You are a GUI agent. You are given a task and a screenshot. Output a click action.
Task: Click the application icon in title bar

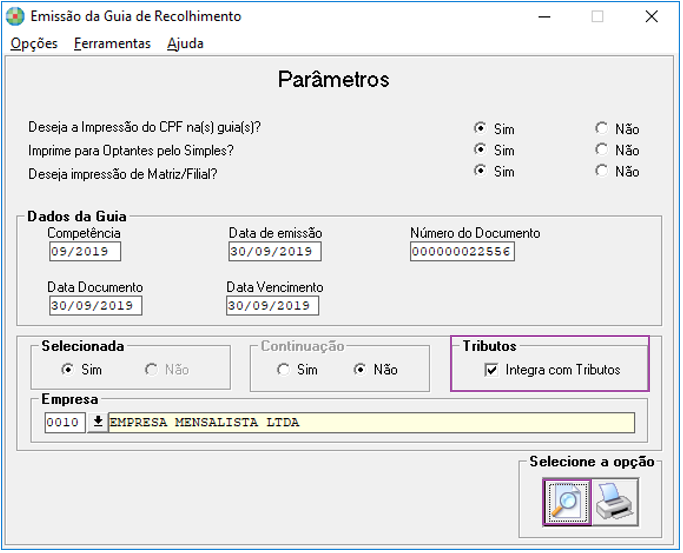pos(15,17)
